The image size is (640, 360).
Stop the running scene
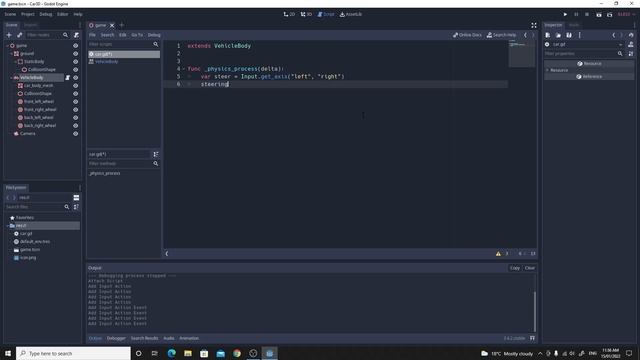click(x=587, y=14)
